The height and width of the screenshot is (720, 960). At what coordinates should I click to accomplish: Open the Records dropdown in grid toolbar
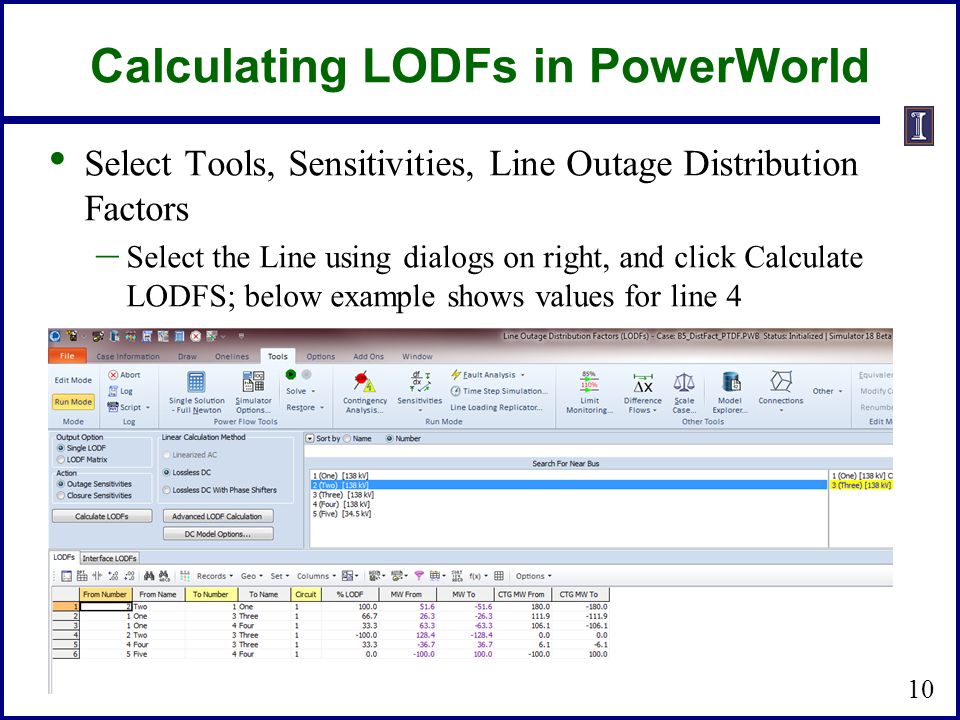tap(214, 576)
